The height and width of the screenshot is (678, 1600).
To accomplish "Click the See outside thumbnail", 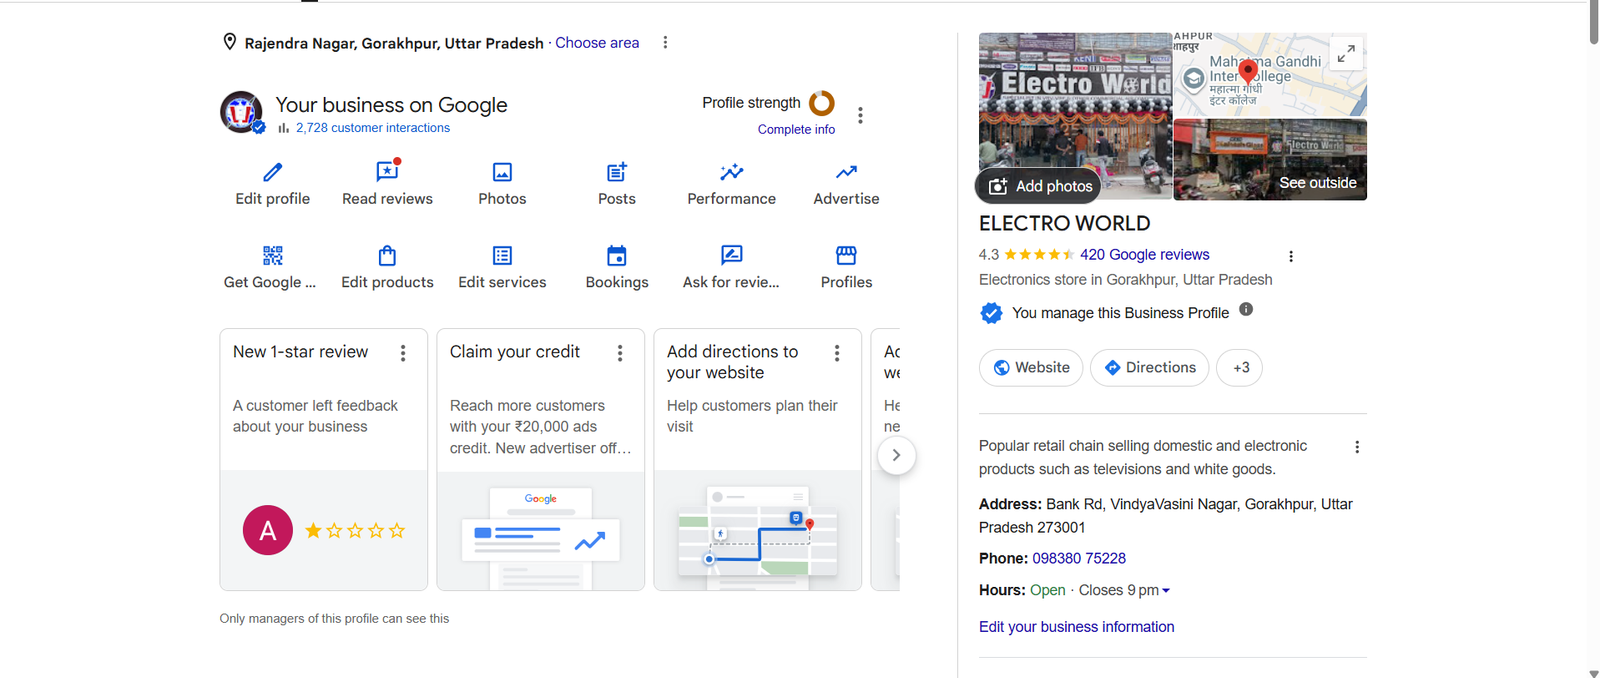I will click(1270, 160).
